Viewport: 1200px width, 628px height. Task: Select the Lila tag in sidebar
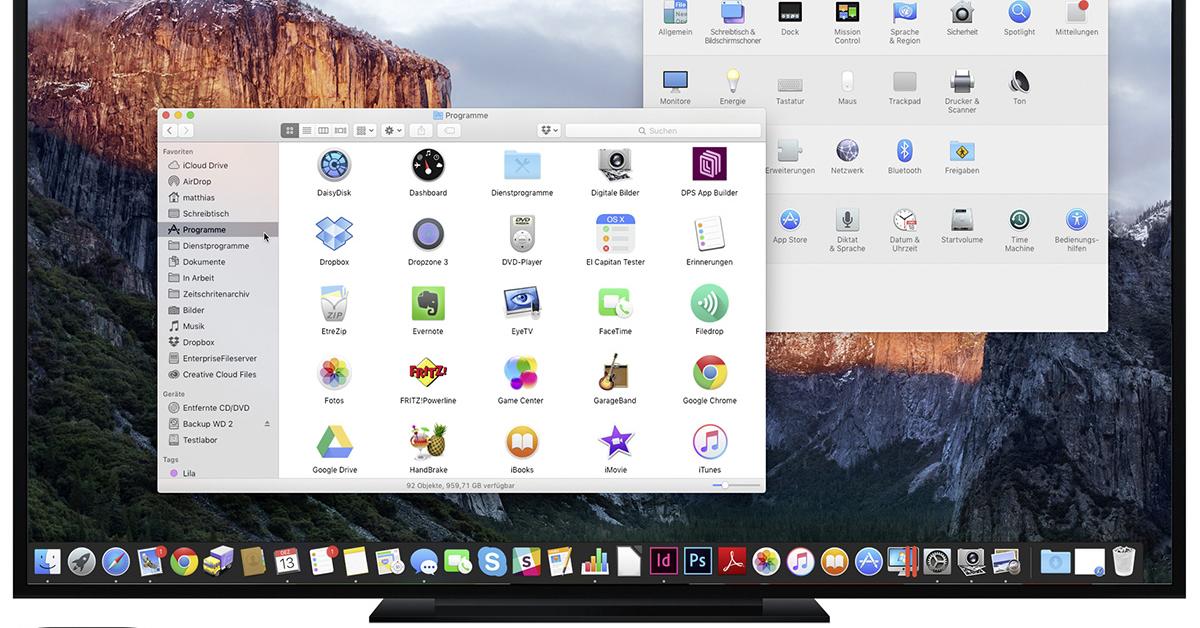(x=189, y=473)
